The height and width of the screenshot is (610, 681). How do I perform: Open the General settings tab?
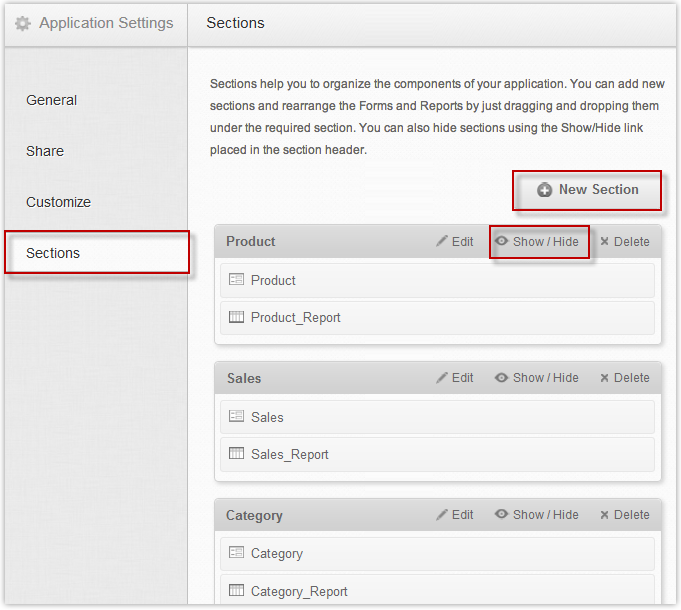click(52, 100)
